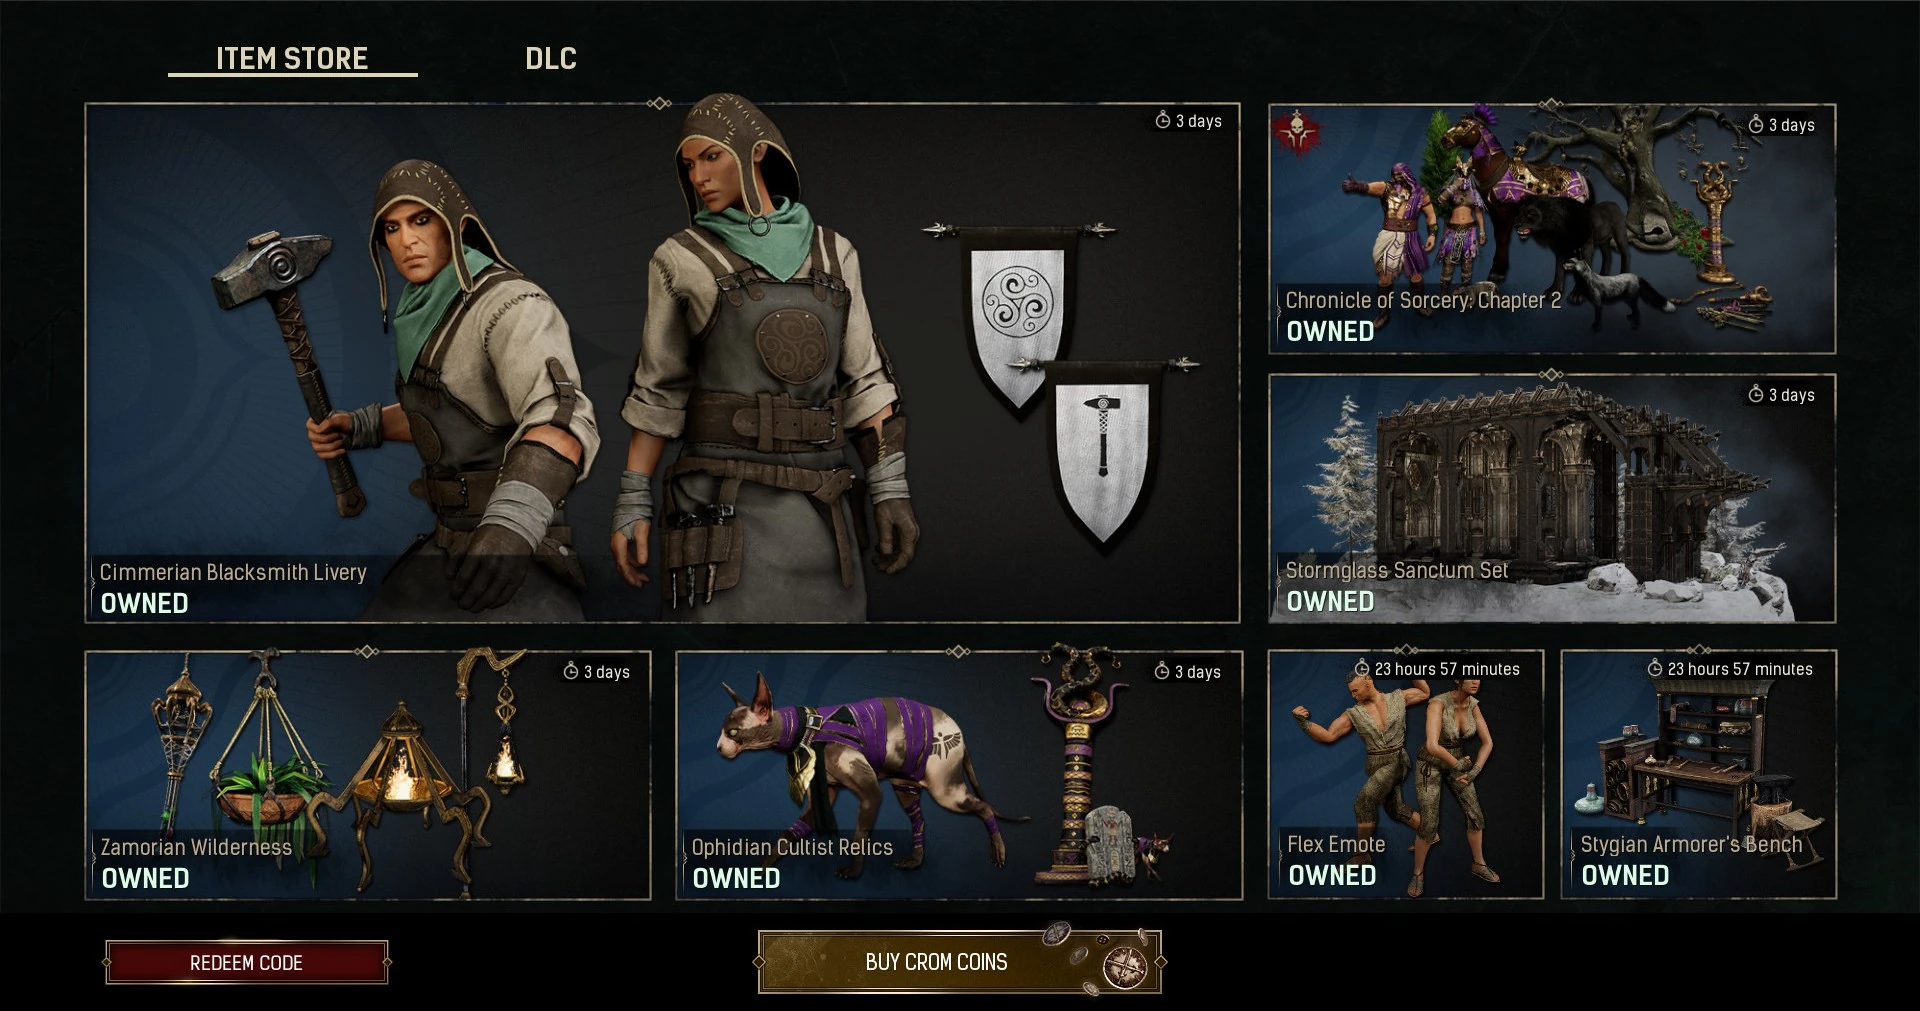Click the coin emblem on Buy Crom Coins

[1125, 965]
